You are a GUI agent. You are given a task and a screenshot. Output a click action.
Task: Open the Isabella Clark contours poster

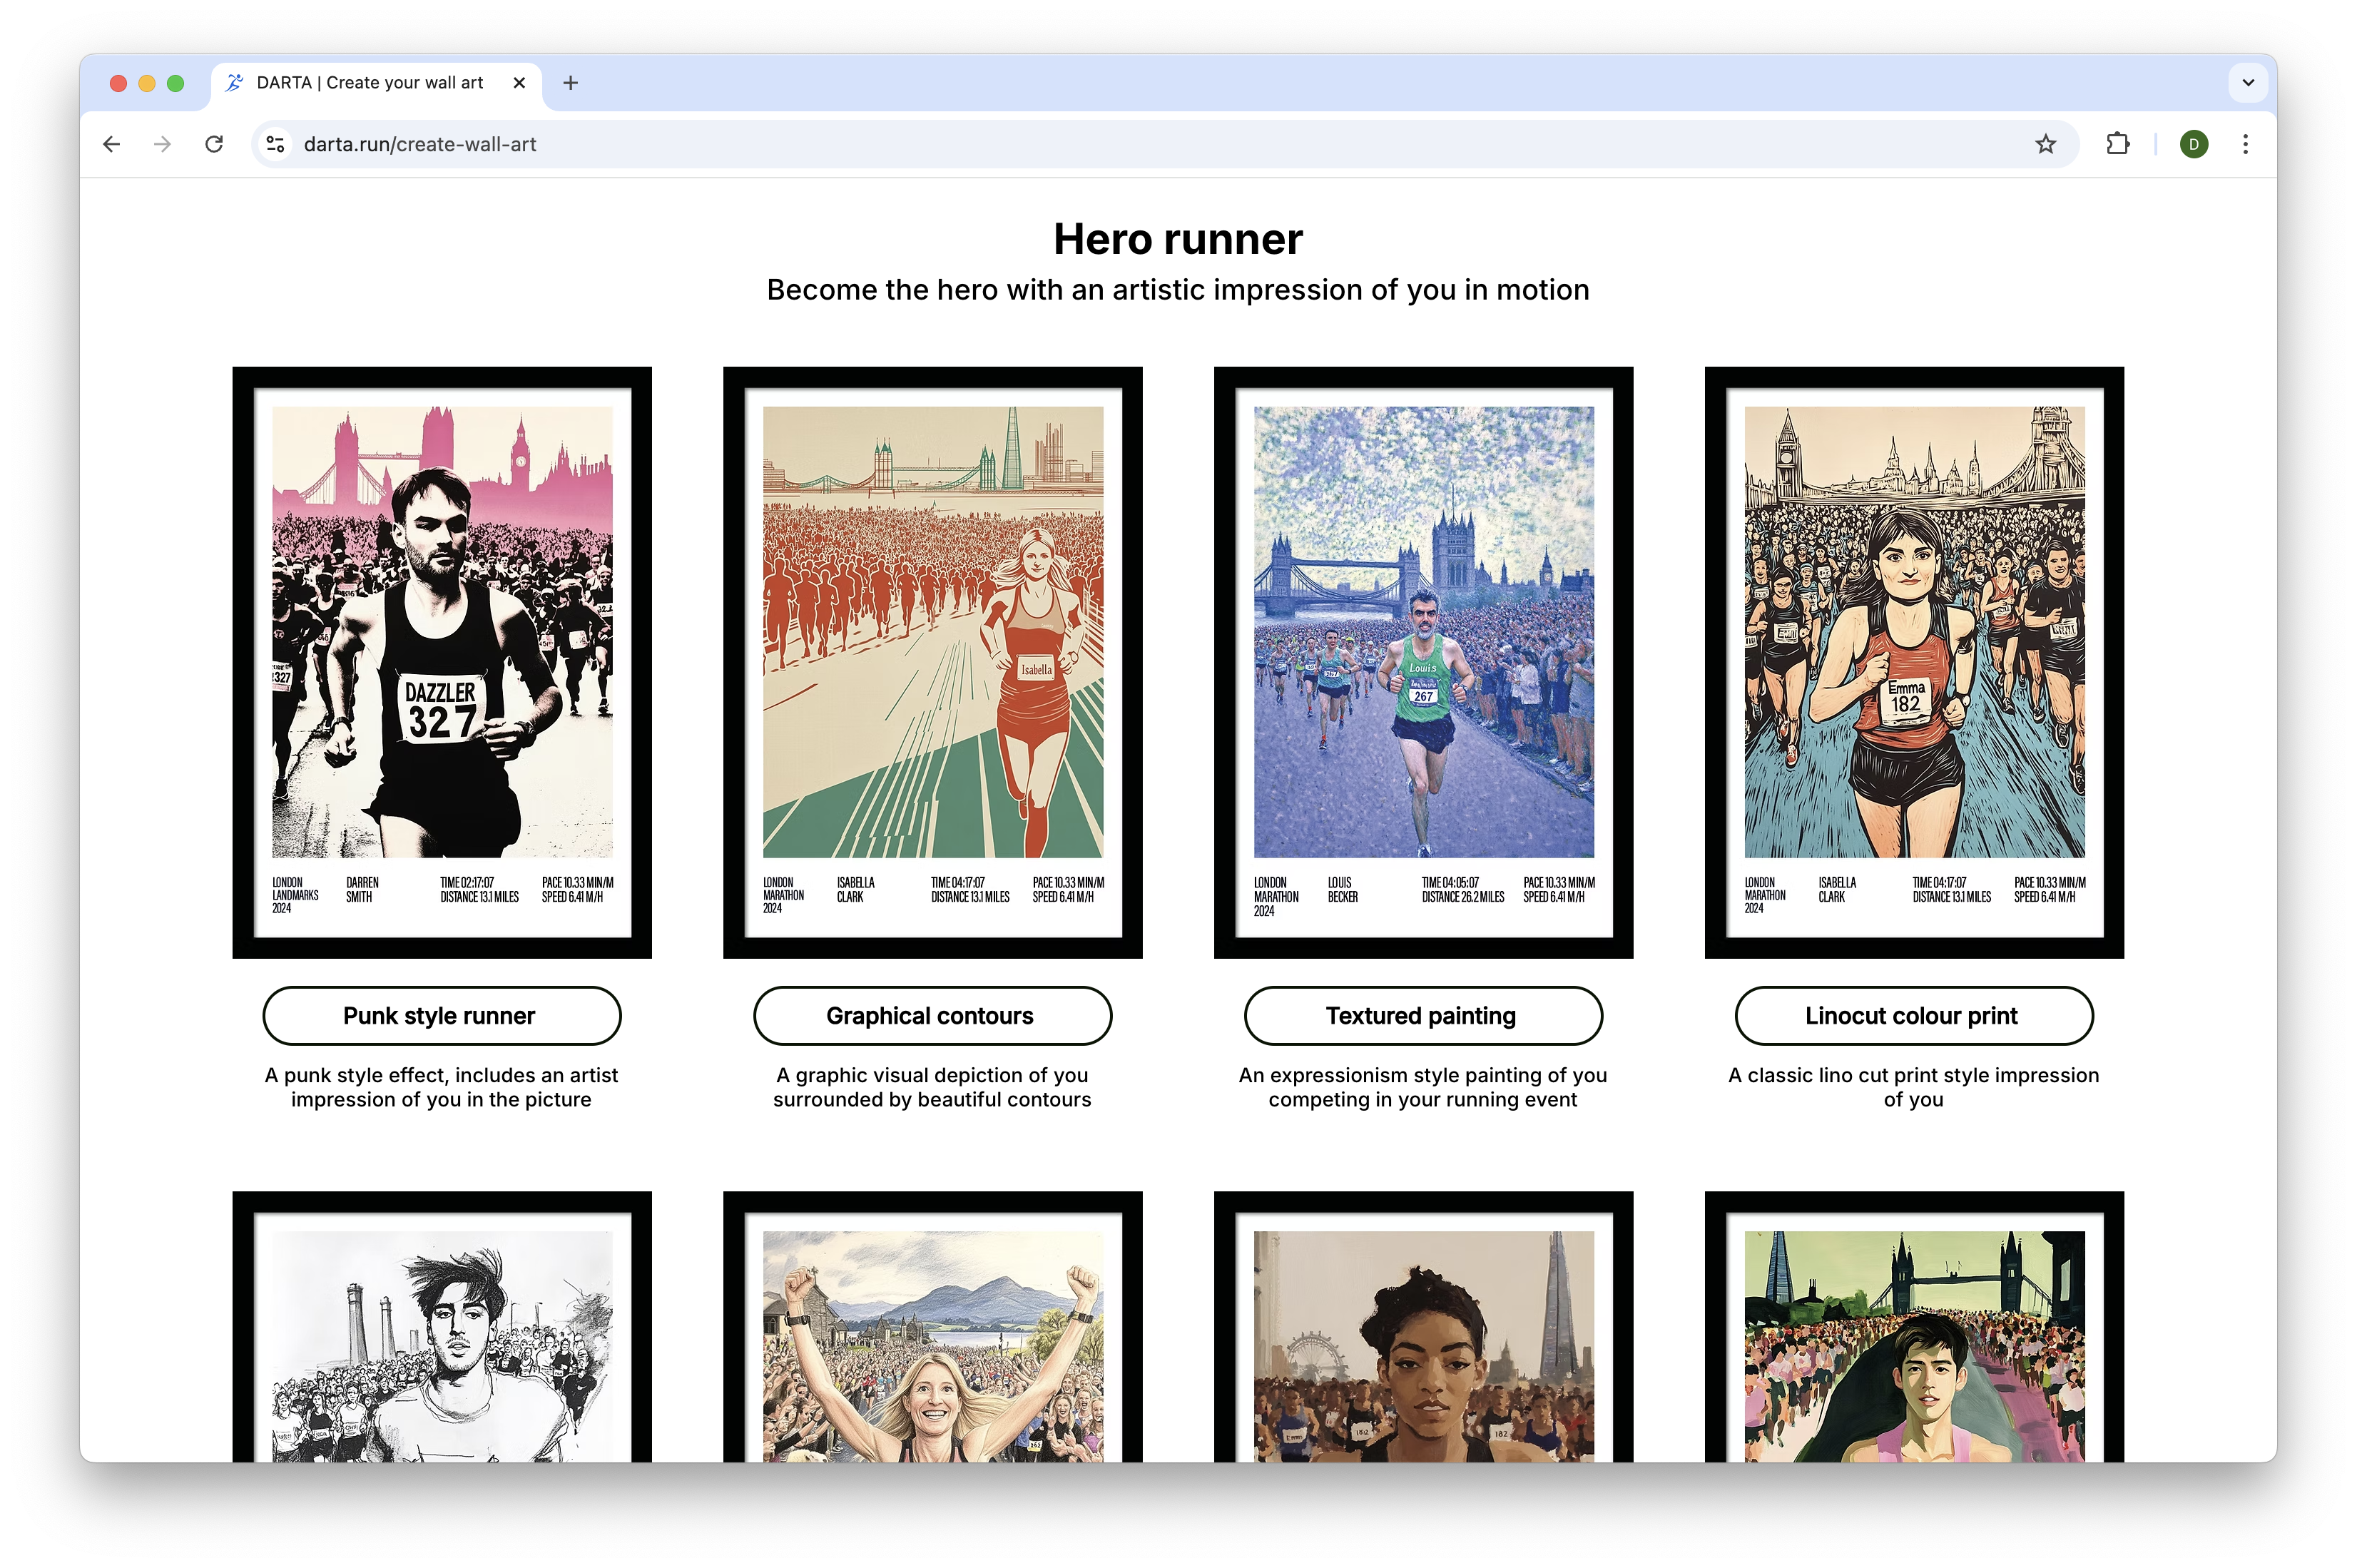pos(932,660)
